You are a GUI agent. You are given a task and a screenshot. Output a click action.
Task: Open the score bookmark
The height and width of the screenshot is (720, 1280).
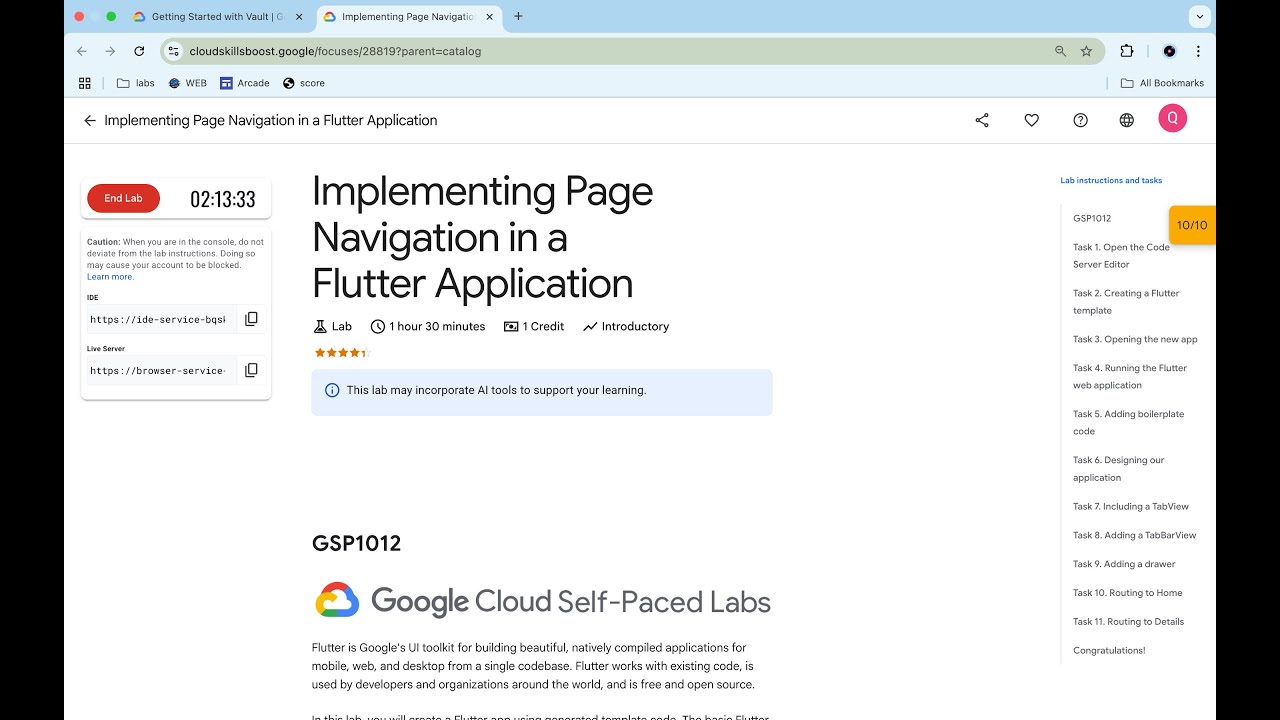click(304, 83)
